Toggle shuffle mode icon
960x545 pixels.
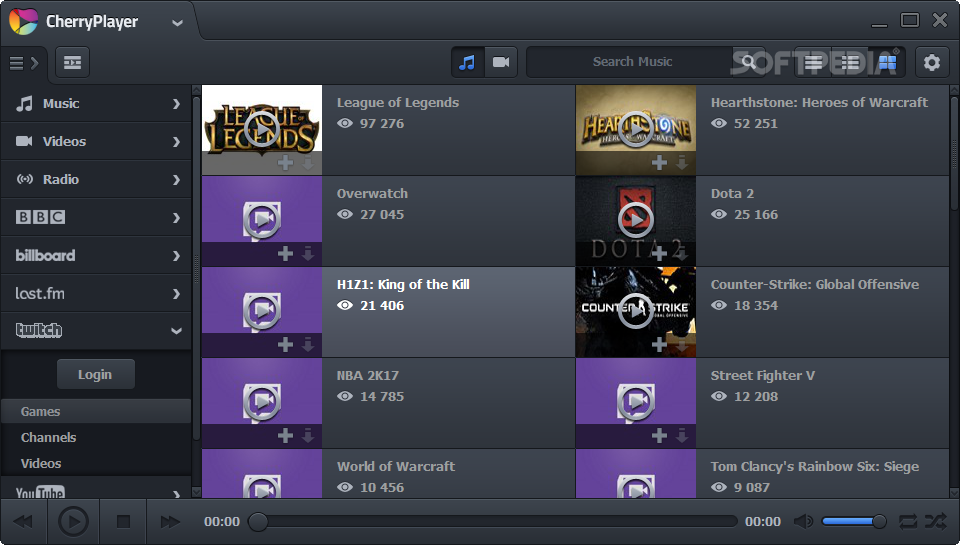click(935, 522)
